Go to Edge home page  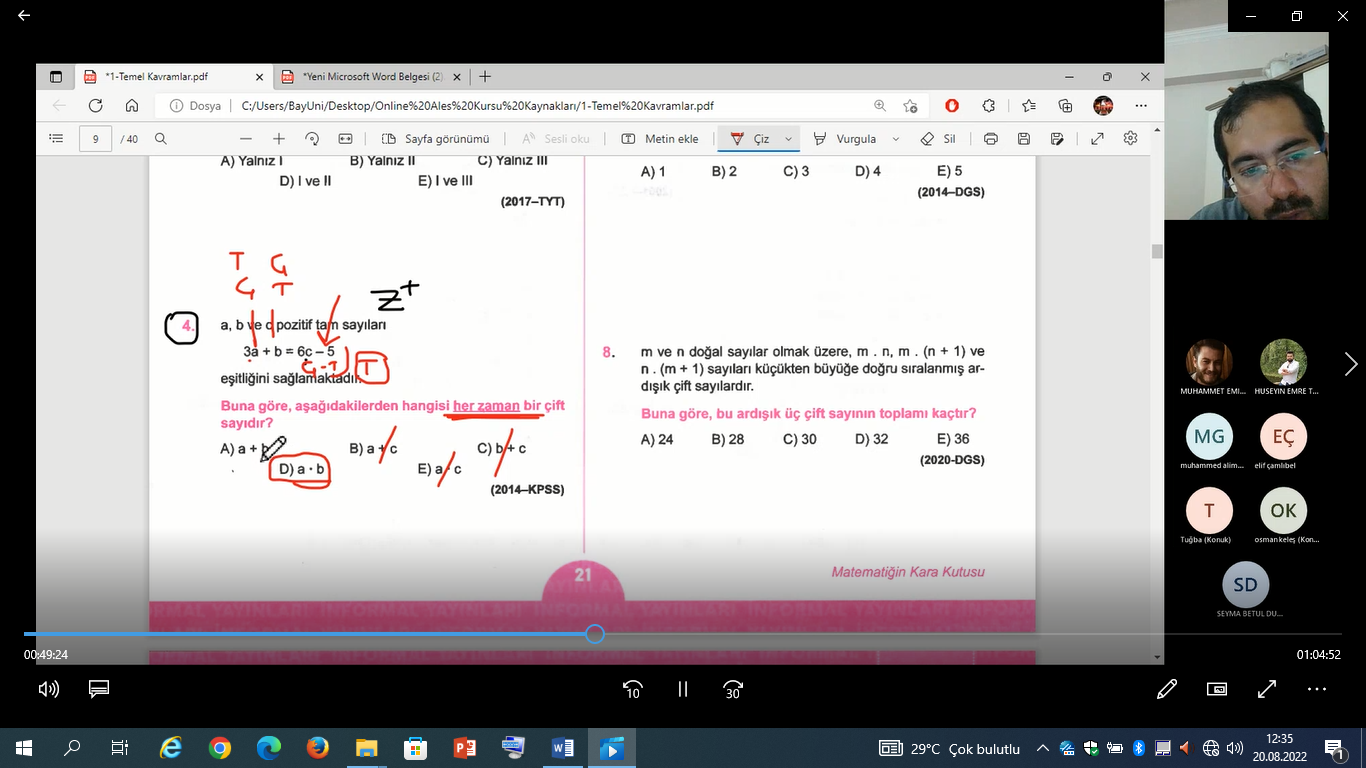click(132, 106)
